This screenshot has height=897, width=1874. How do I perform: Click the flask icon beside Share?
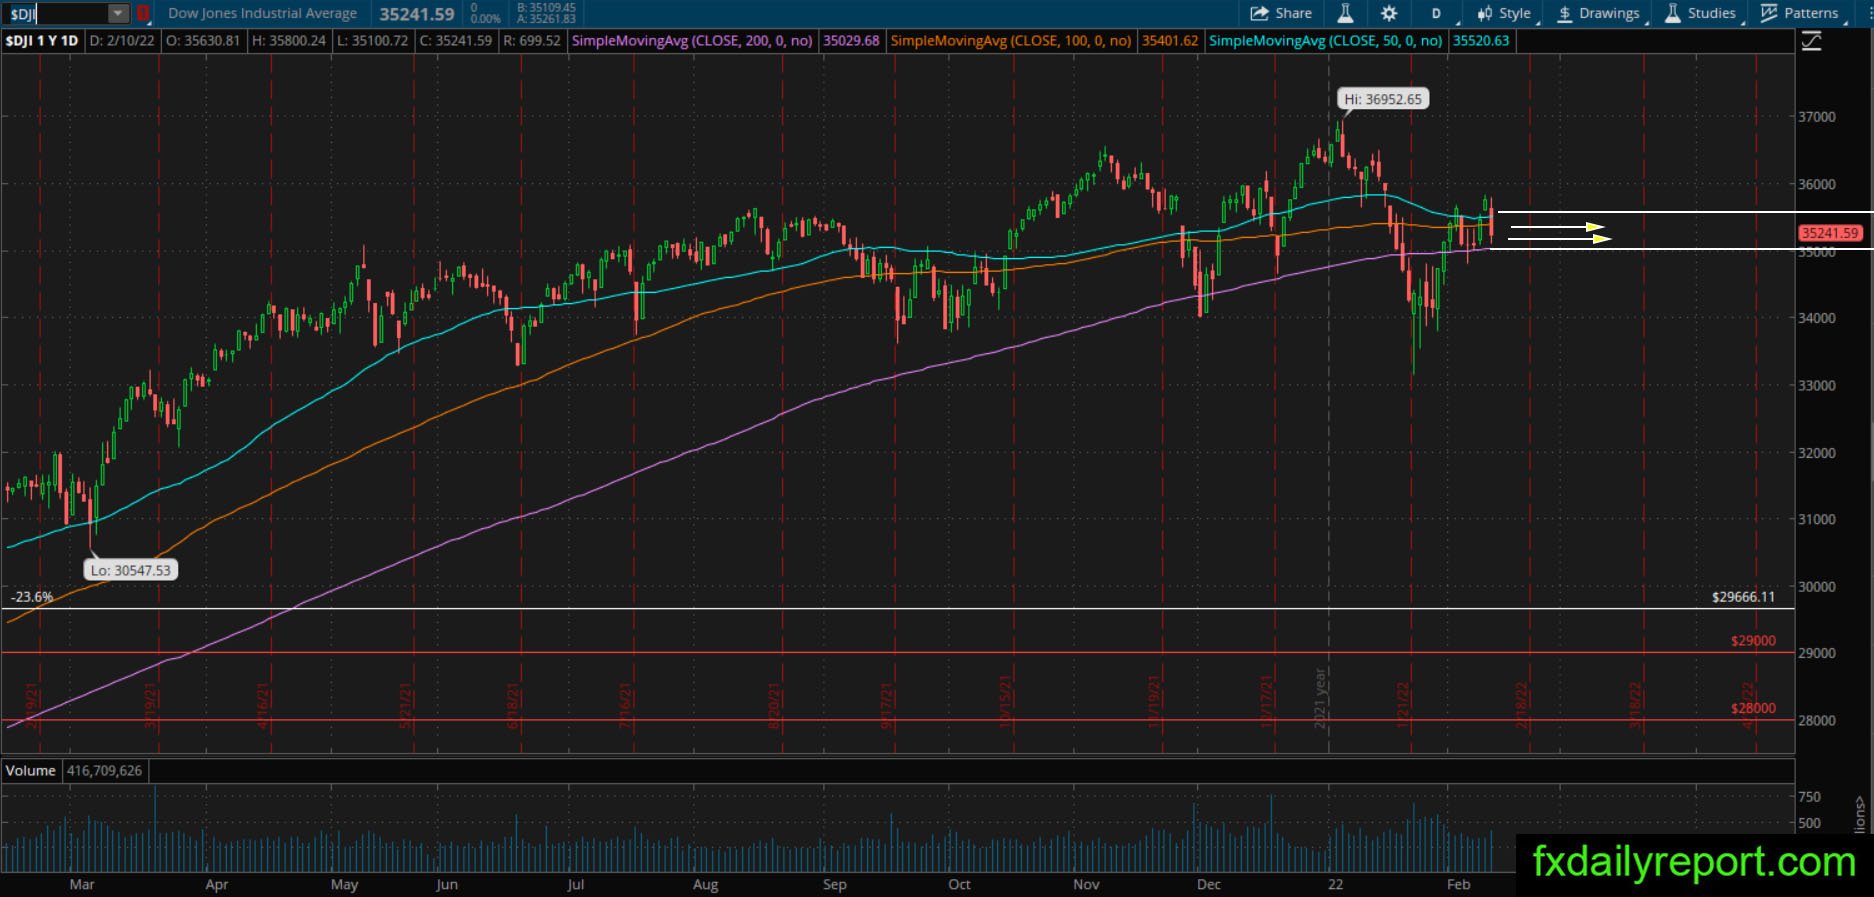tap(1345, 14)
